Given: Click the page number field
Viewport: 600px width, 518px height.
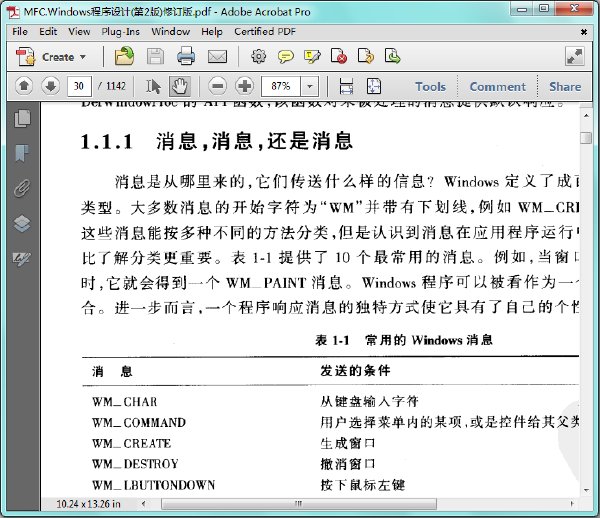Looking at the screenshot, I should [x=79, y=86].
